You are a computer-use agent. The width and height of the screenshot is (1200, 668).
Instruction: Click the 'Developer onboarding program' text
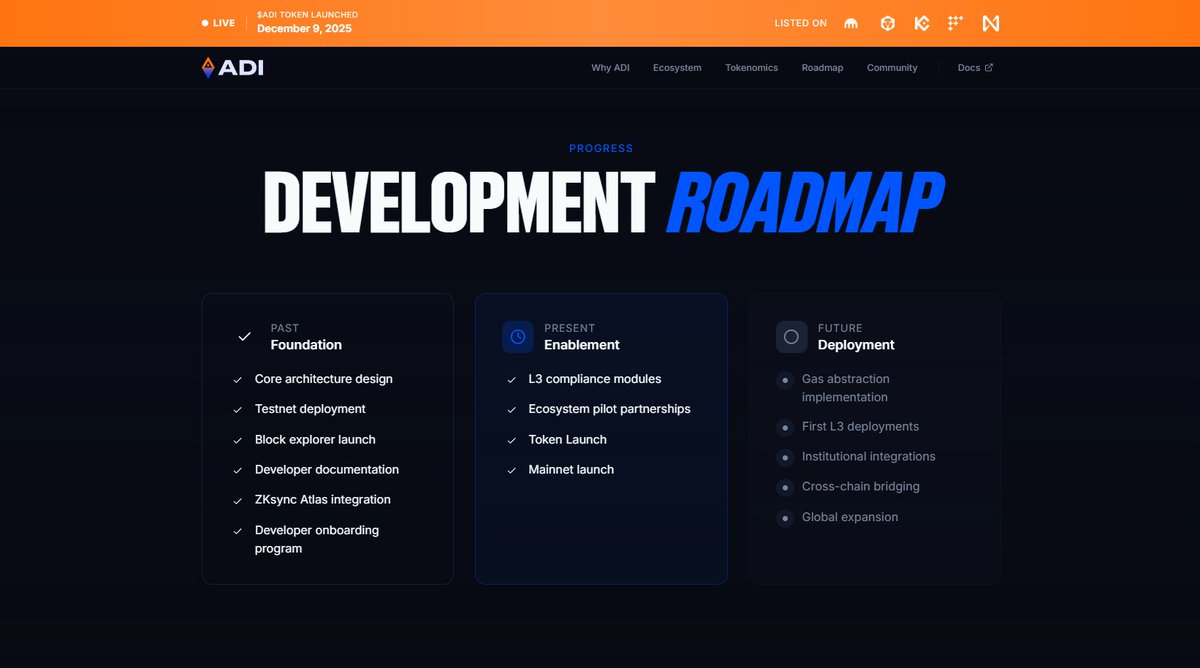317,540
